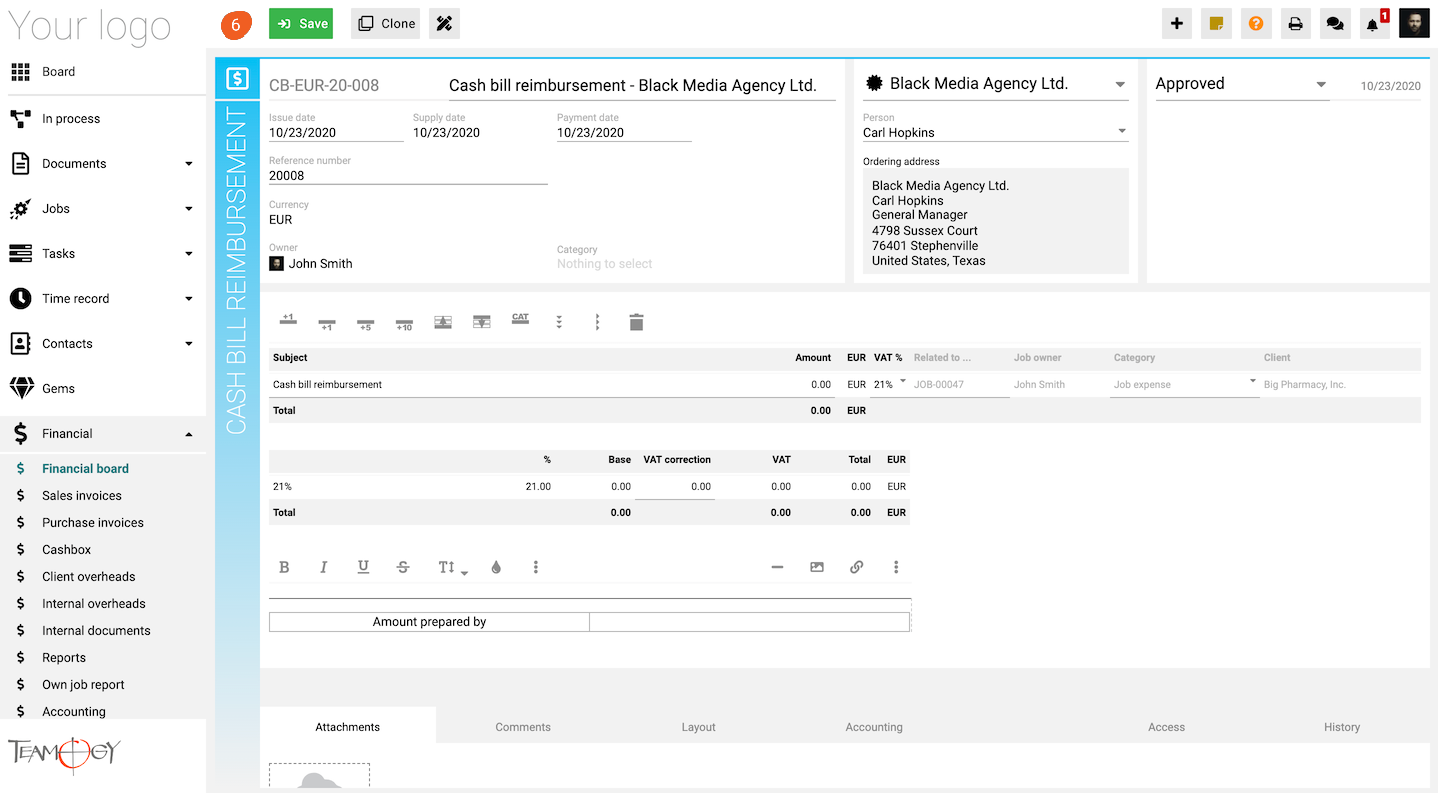
Task: Open the Approved status dropdown
Action: pyautogui.click(x=1240, y=84)
